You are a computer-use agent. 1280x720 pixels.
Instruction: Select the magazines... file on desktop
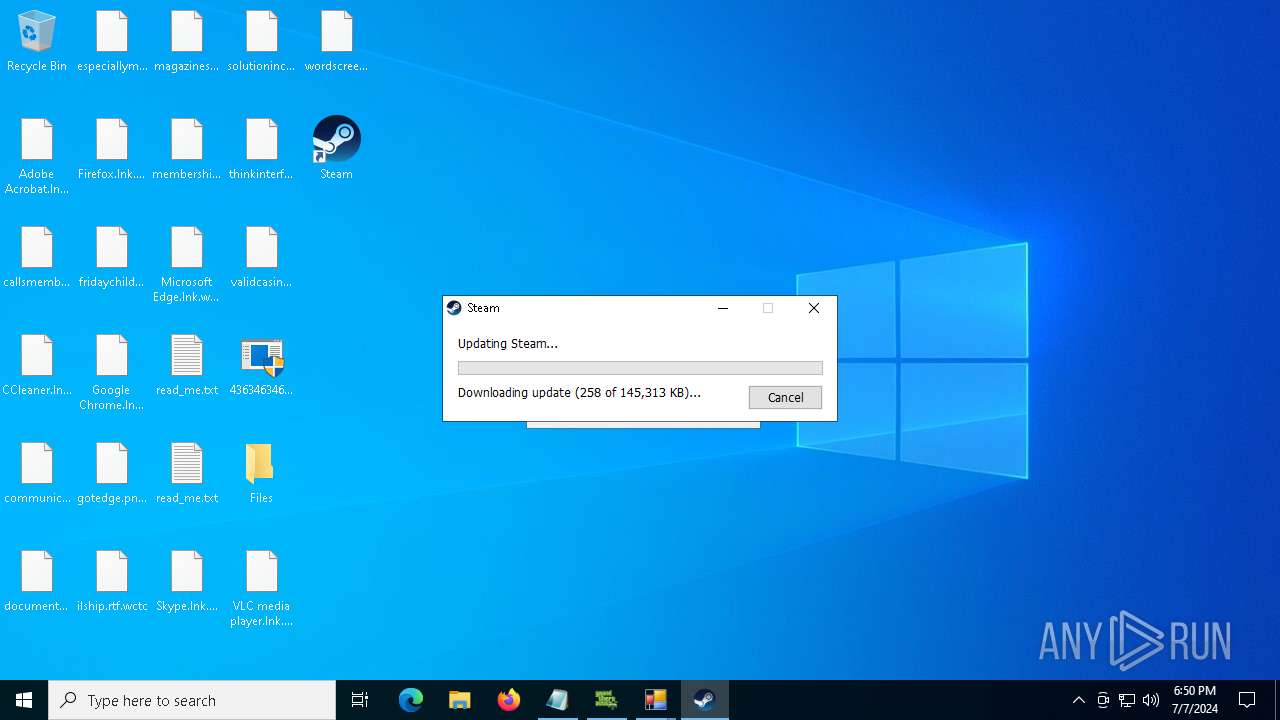(187, 41)
